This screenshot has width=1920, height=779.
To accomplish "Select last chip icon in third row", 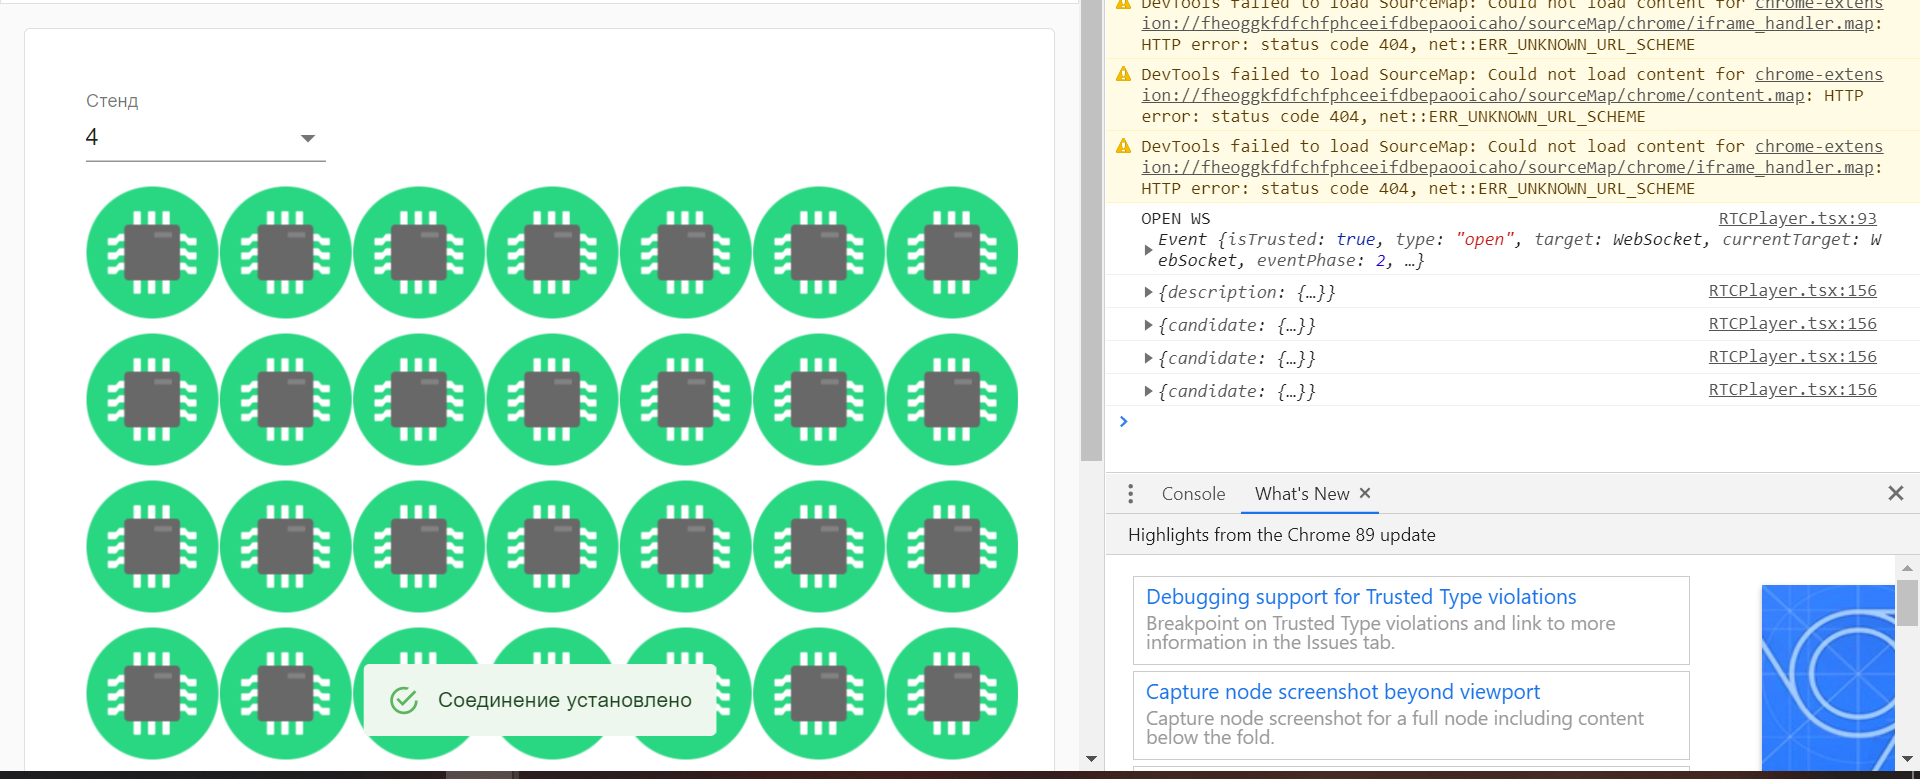I will click(952, 546).
